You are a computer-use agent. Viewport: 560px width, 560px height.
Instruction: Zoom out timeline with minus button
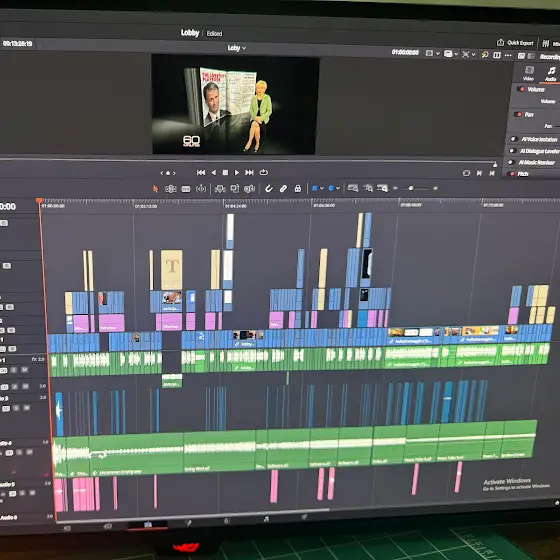click(x=395, y=188)
